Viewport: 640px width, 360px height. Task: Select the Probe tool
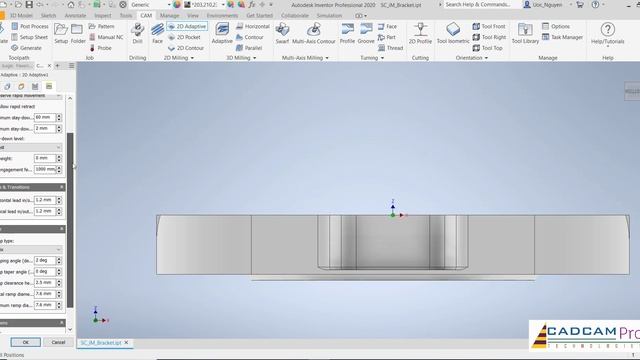[100, 48]
